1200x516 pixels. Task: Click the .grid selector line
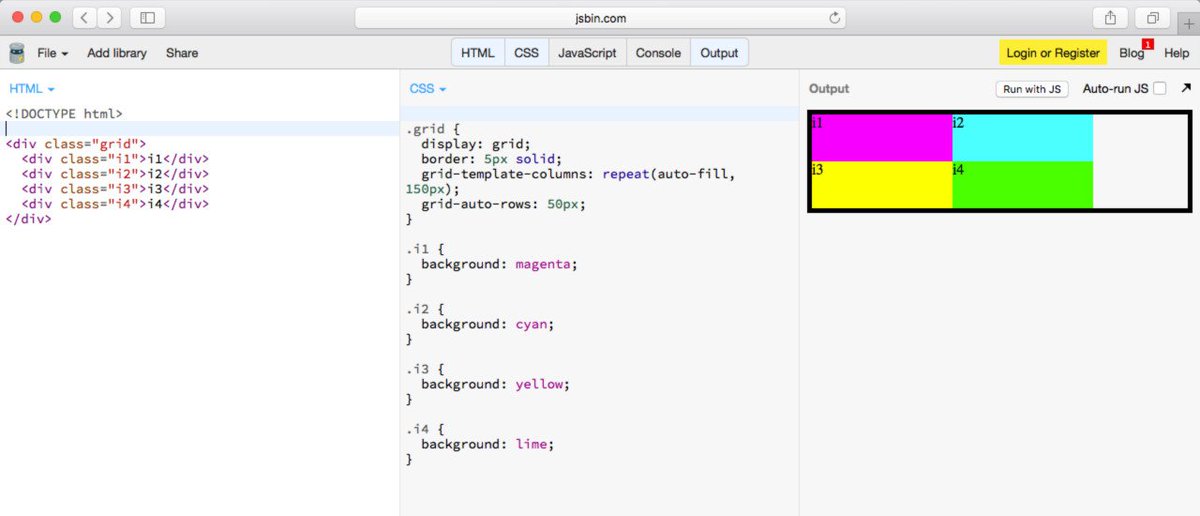432,129
